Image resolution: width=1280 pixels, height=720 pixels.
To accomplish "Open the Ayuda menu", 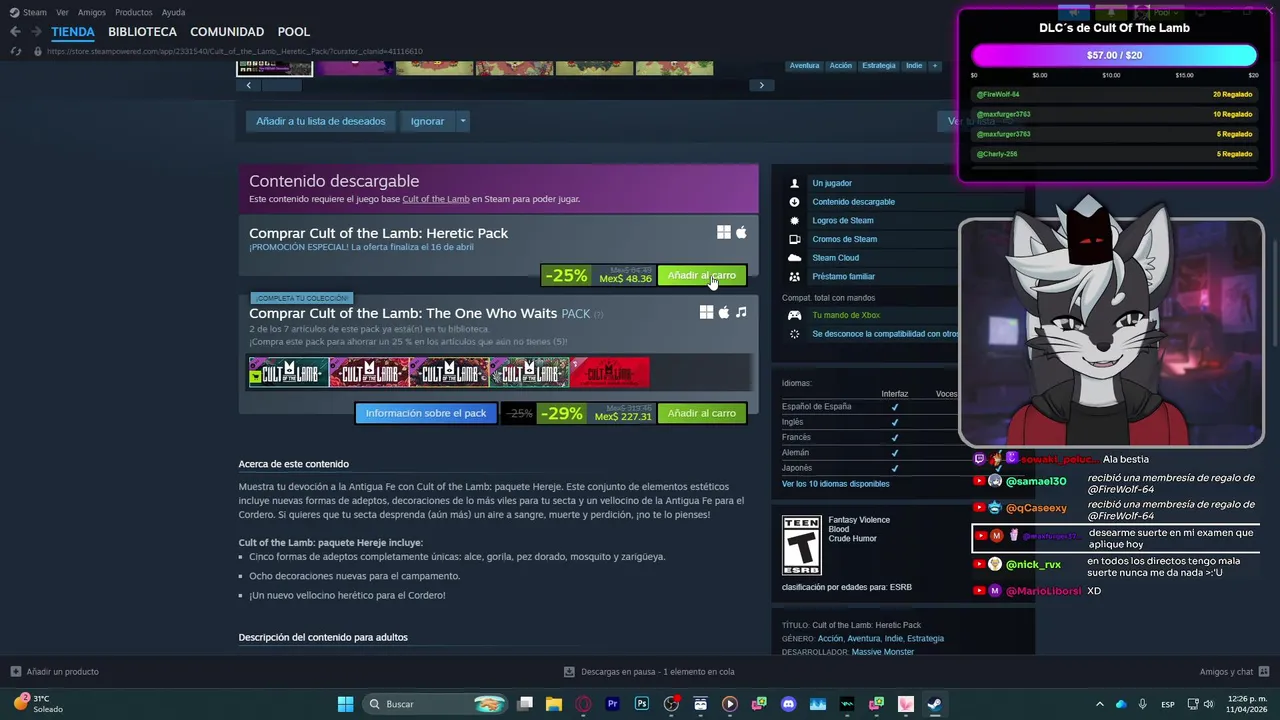I will pyautogui.click(x=173, y=12).
